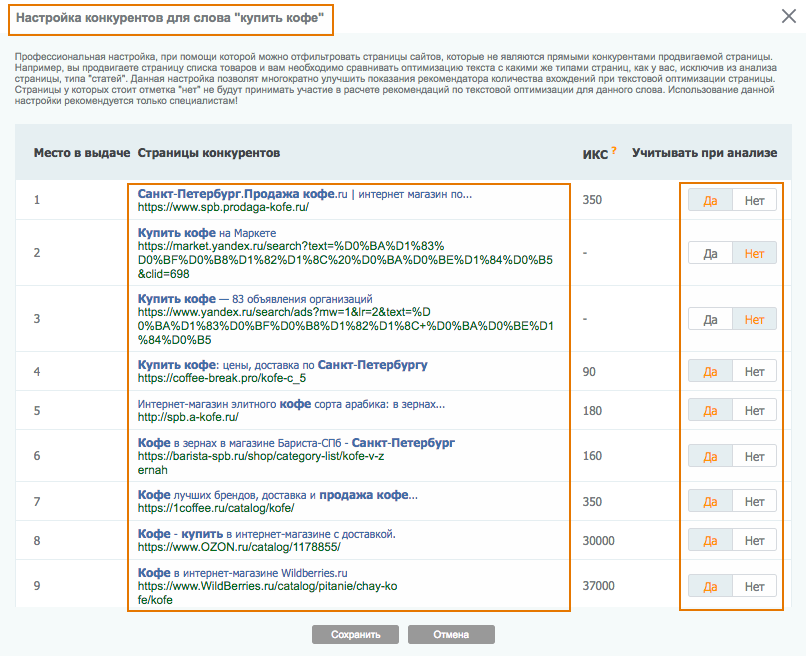Click the ИКС question mark help icon

coord(614,150)
